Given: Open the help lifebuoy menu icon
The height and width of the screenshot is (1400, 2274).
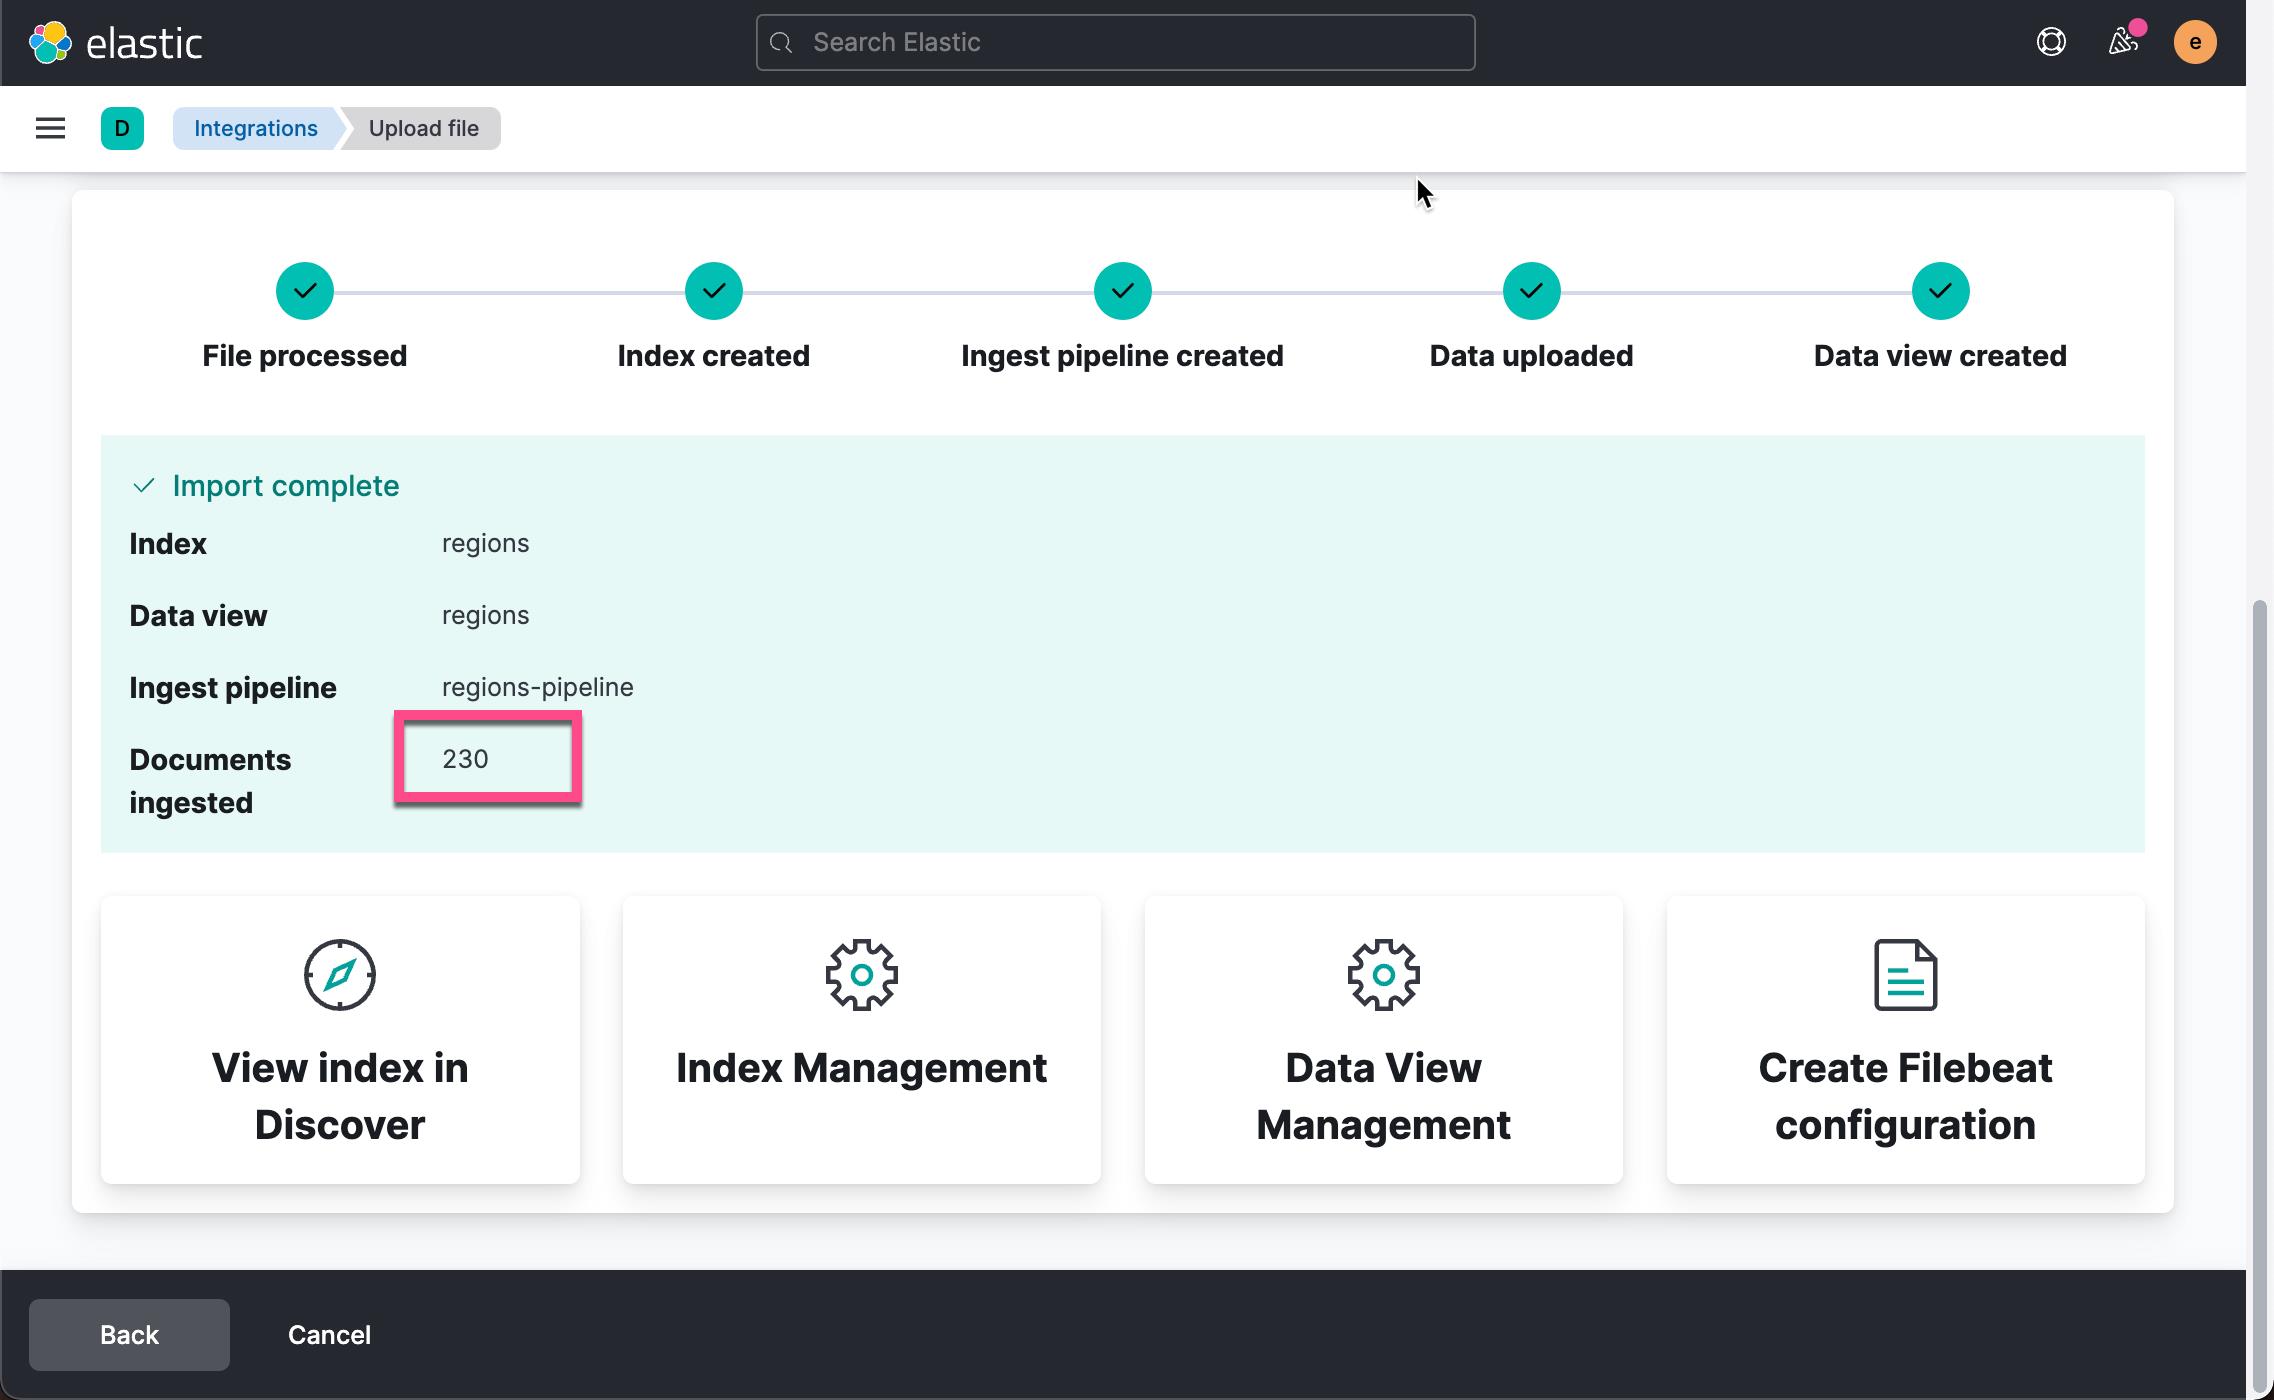Looking at the screenshot, I should 2051,42.
